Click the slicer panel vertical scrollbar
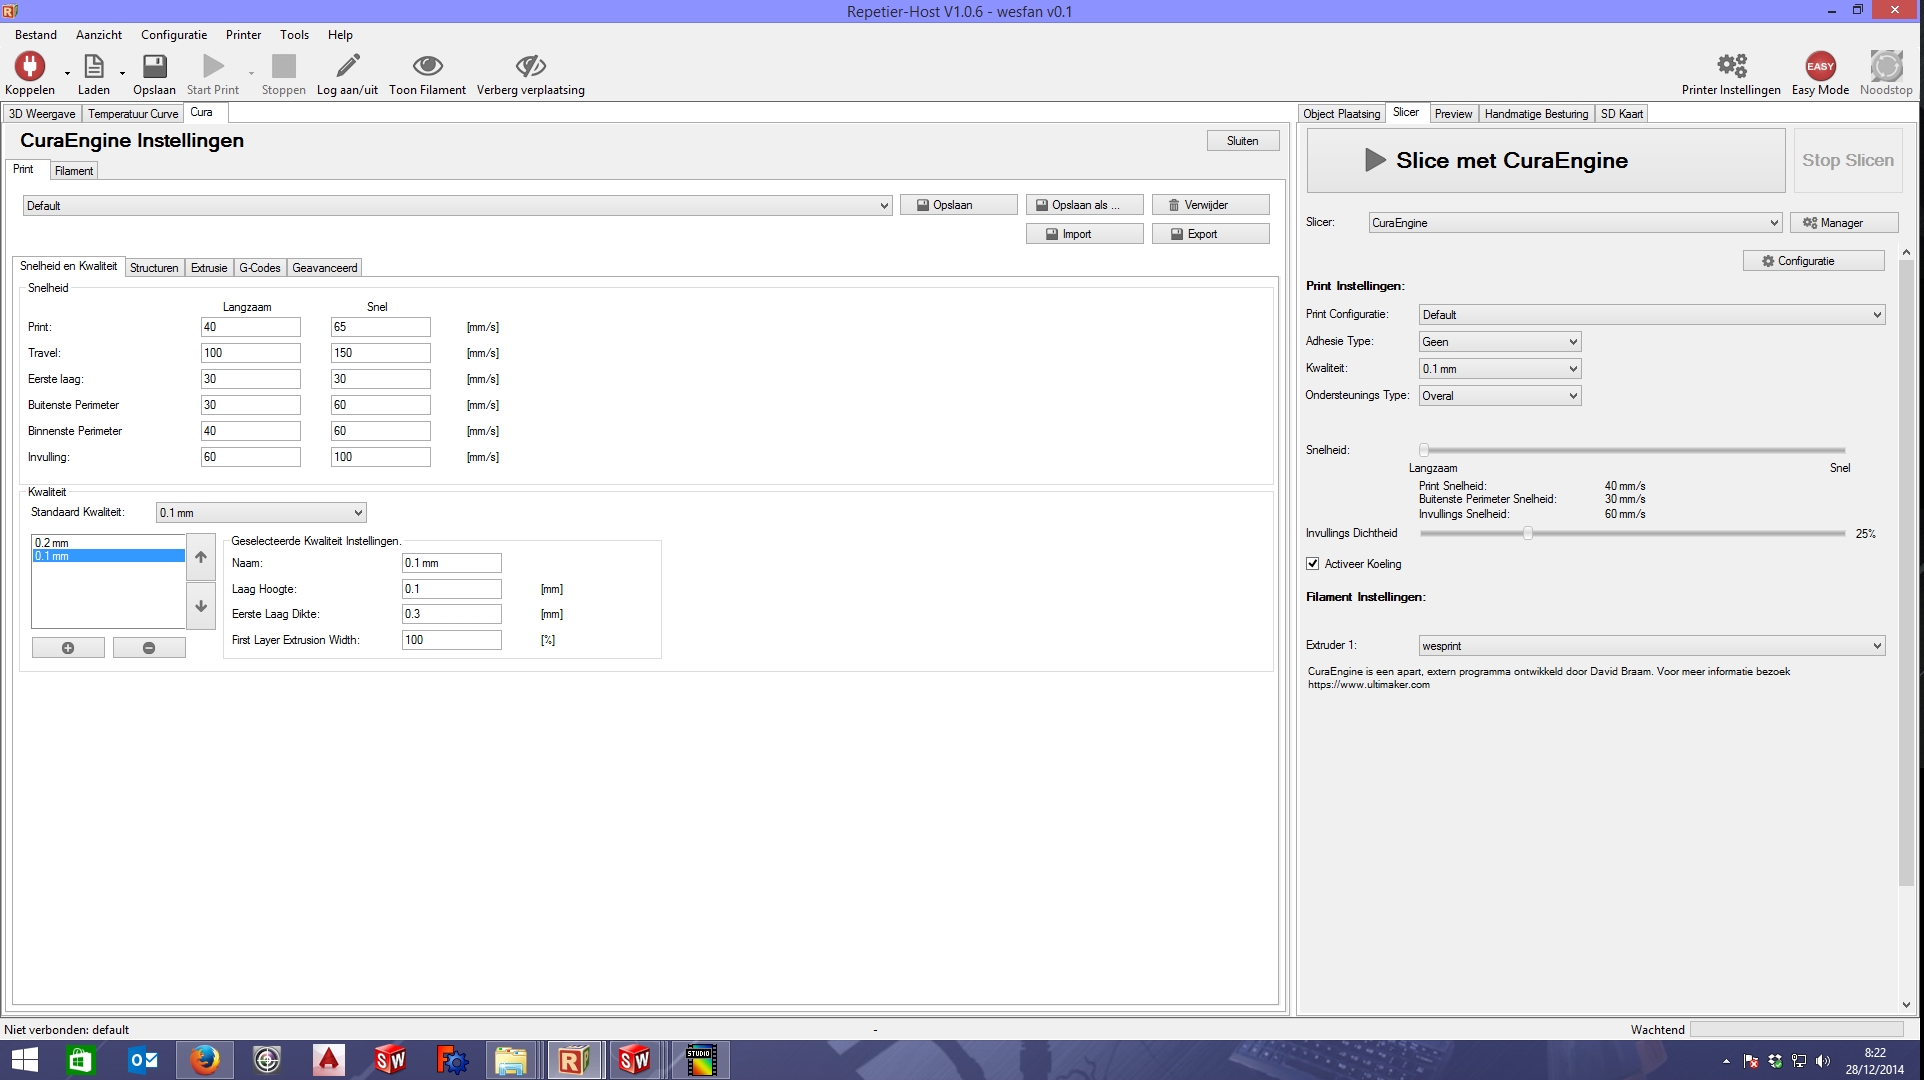This screenshot has height=1080, width=1924. point(1906,572)
